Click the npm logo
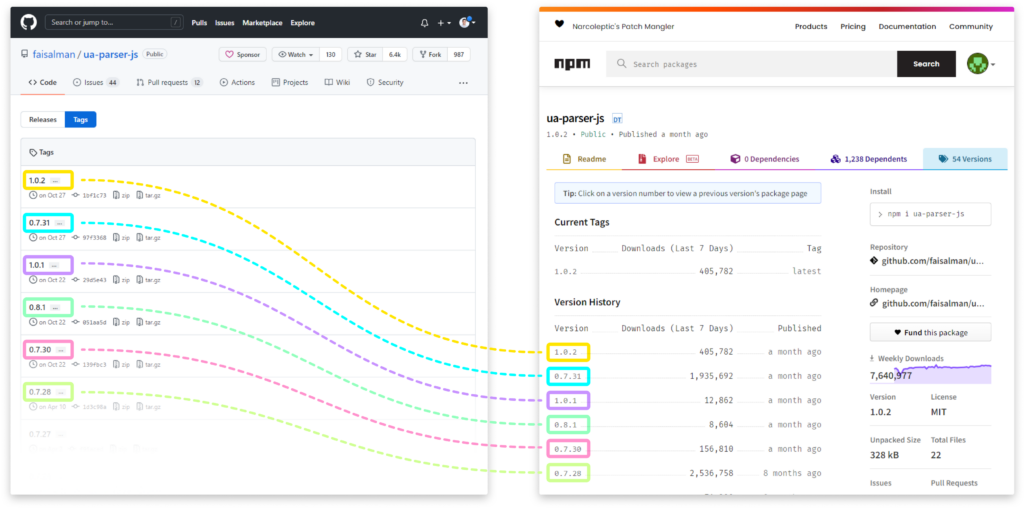Screen dimensions: 1024x508 click(x=572, y=64)
